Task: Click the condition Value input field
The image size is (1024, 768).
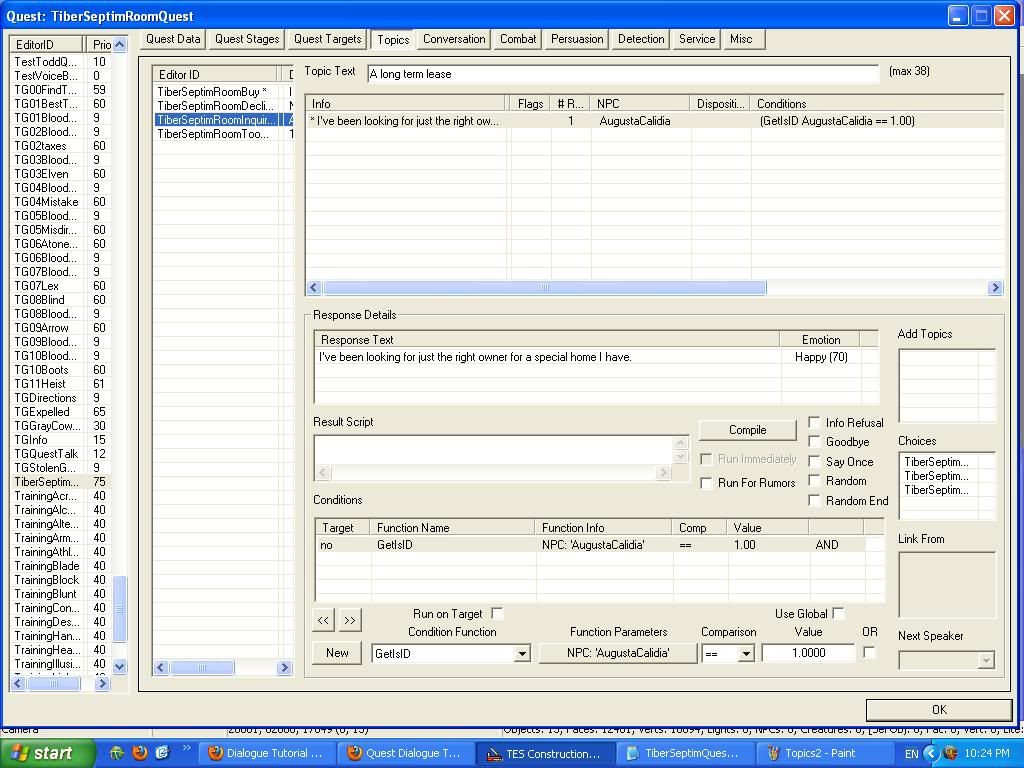Action: tap(808, 653)
